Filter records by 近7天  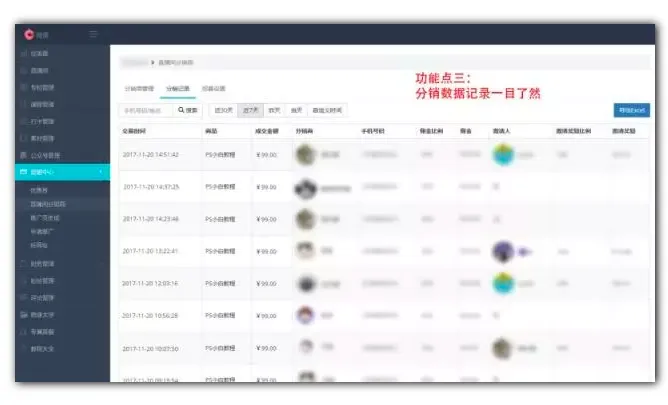point(250,110)
